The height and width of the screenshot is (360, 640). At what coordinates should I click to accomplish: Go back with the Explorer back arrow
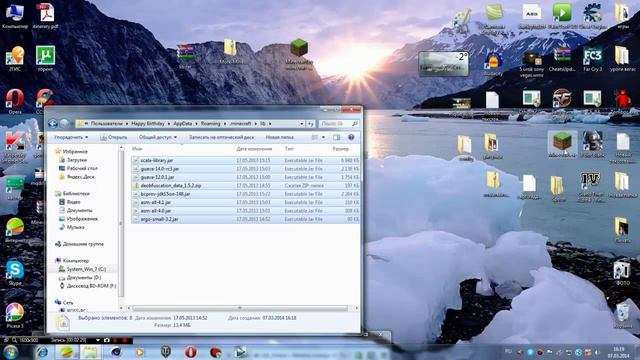point(53,123)
